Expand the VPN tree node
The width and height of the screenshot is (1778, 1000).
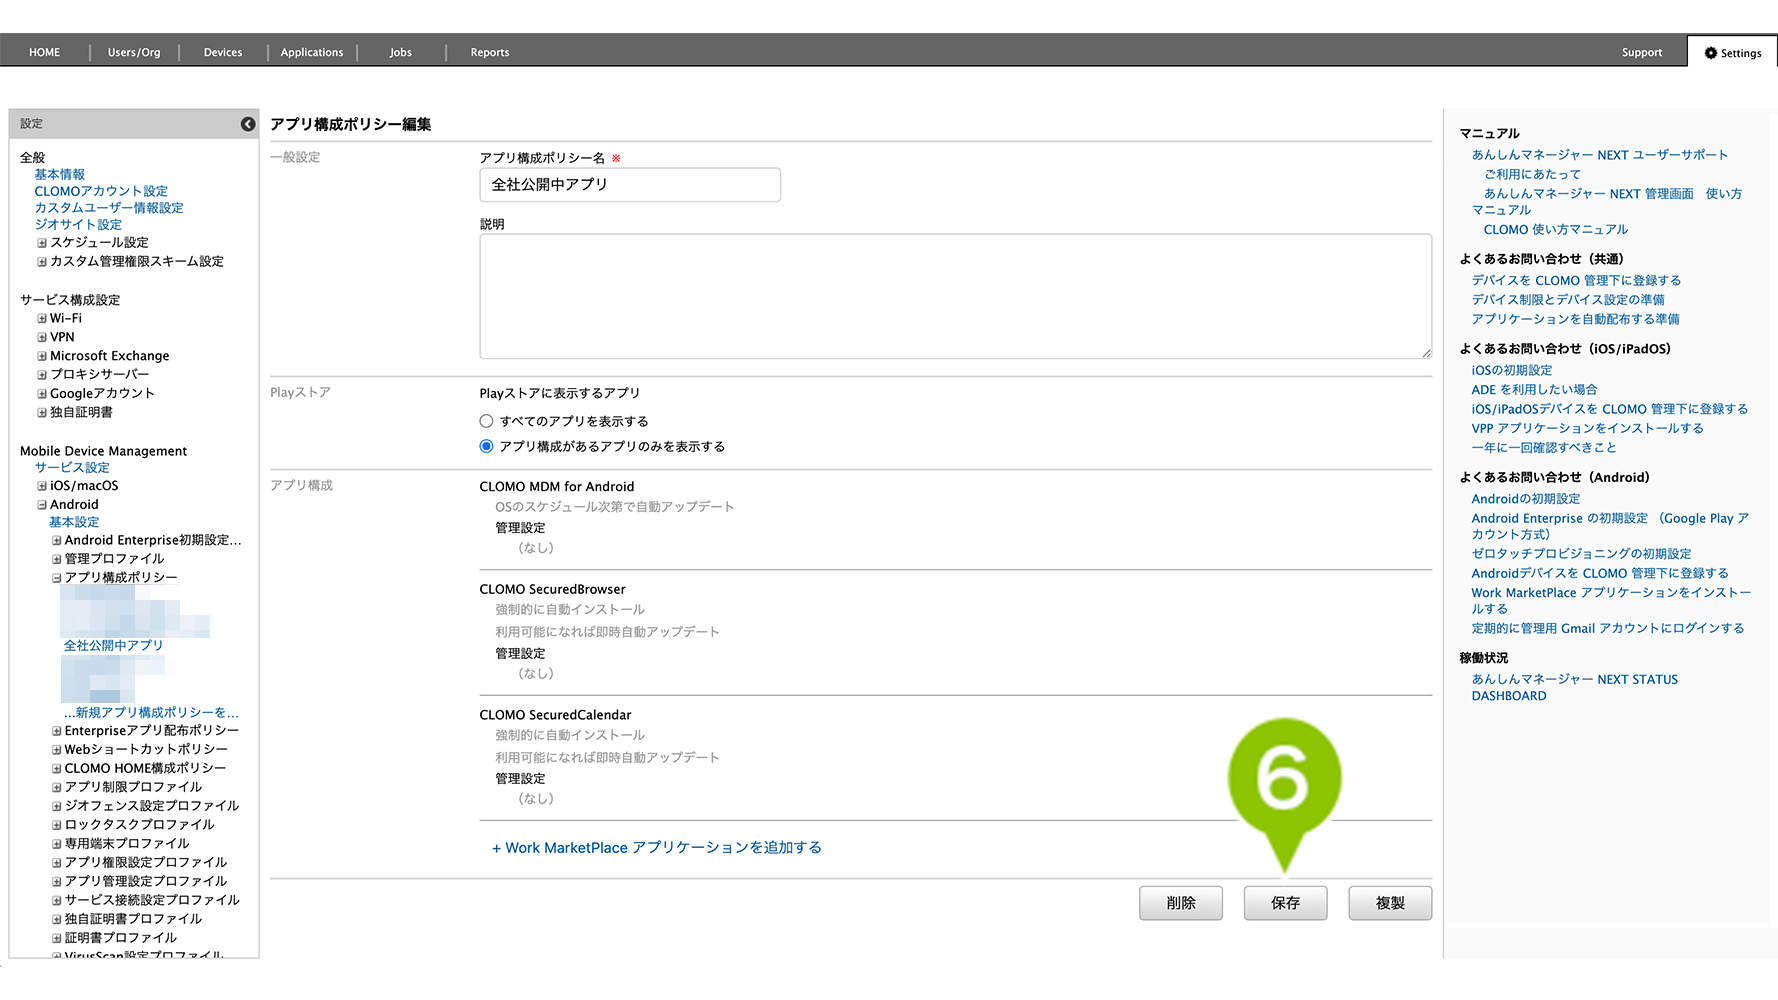coord(42,338)
